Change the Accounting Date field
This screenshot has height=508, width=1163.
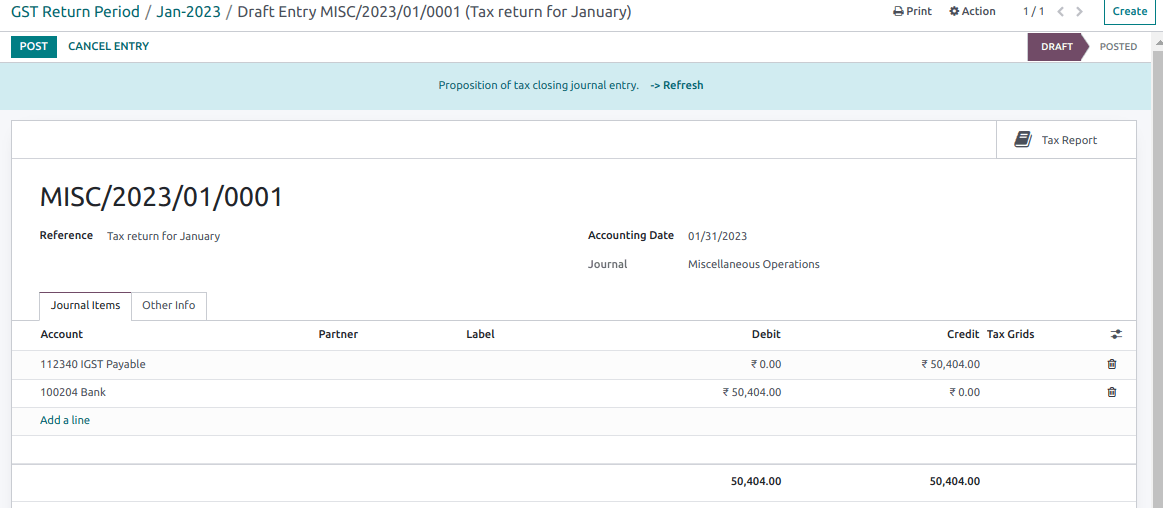717,236
